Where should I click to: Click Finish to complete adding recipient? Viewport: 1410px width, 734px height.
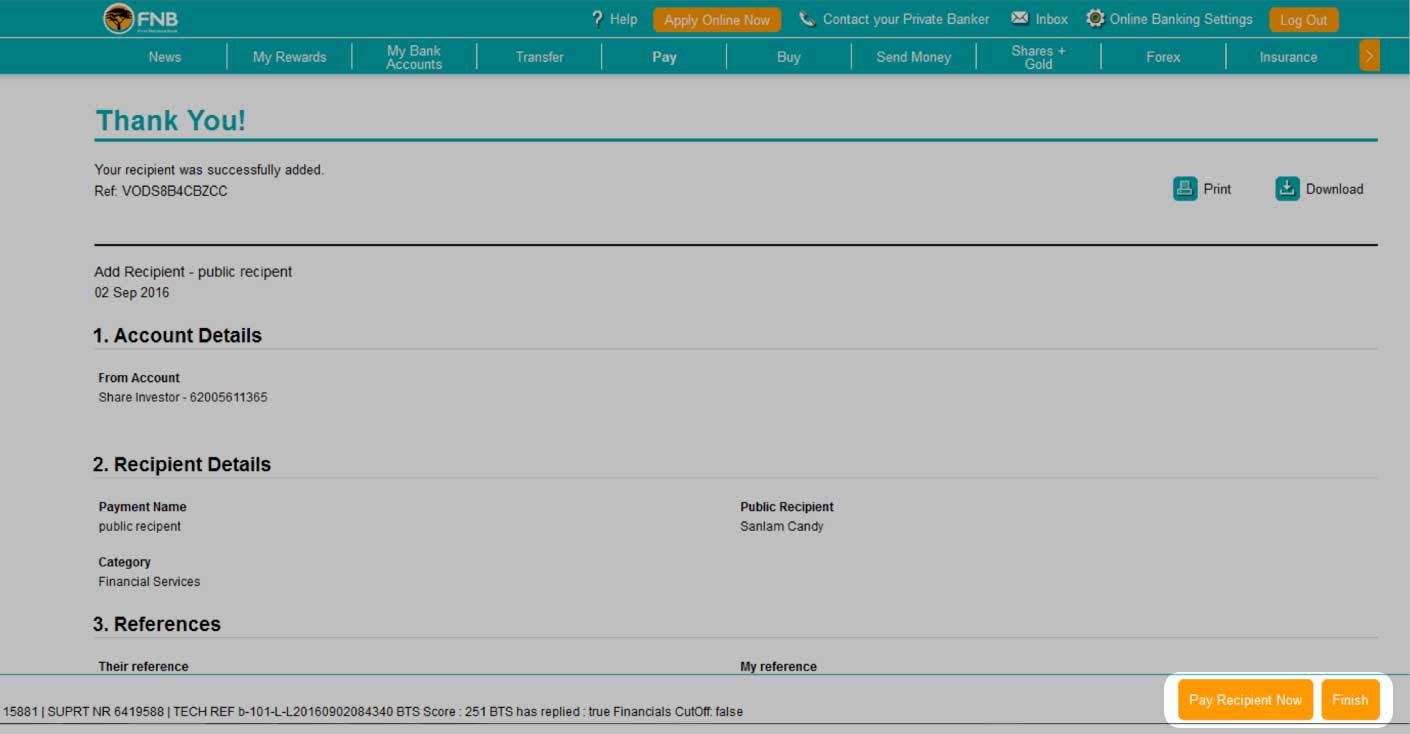[x=1350, y=700]
